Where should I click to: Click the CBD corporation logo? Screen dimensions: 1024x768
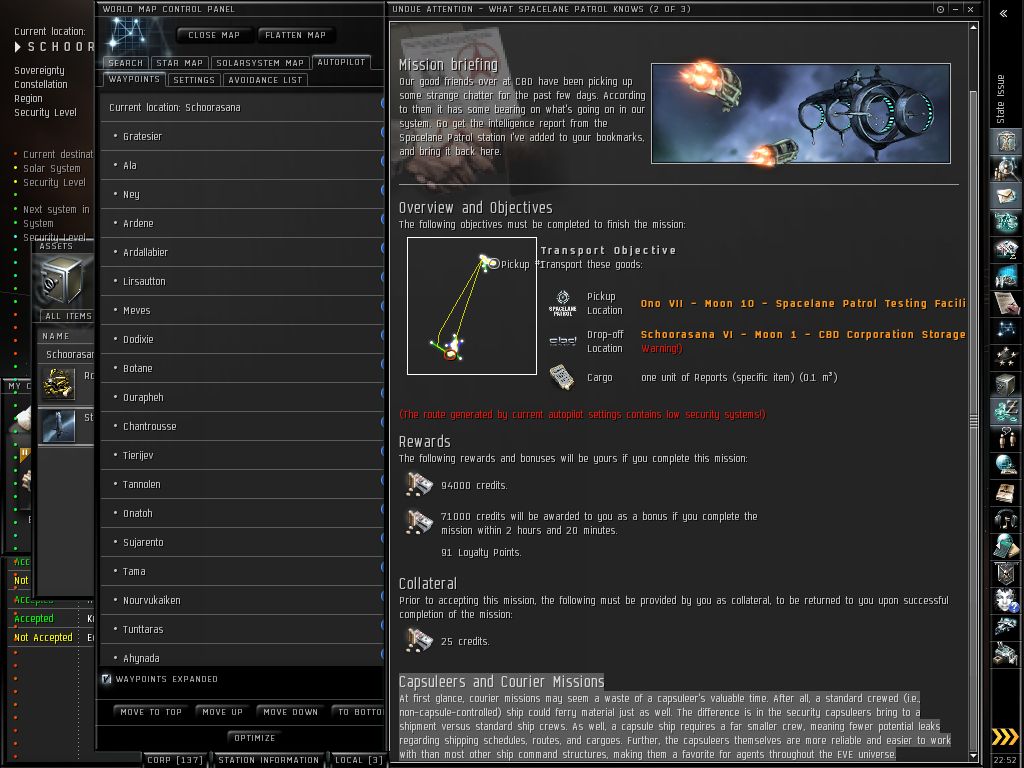562,341
